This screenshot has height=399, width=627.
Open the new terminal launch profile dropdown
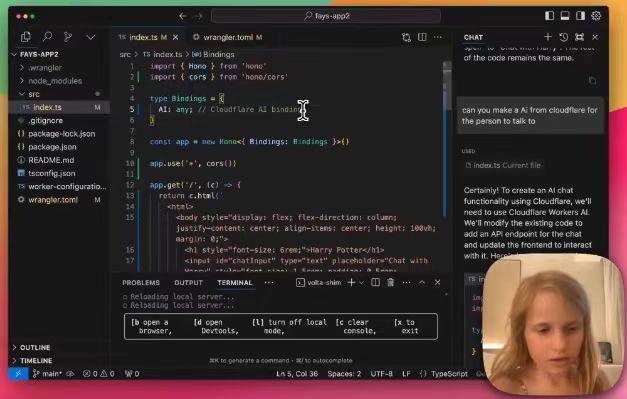(361, 283)
